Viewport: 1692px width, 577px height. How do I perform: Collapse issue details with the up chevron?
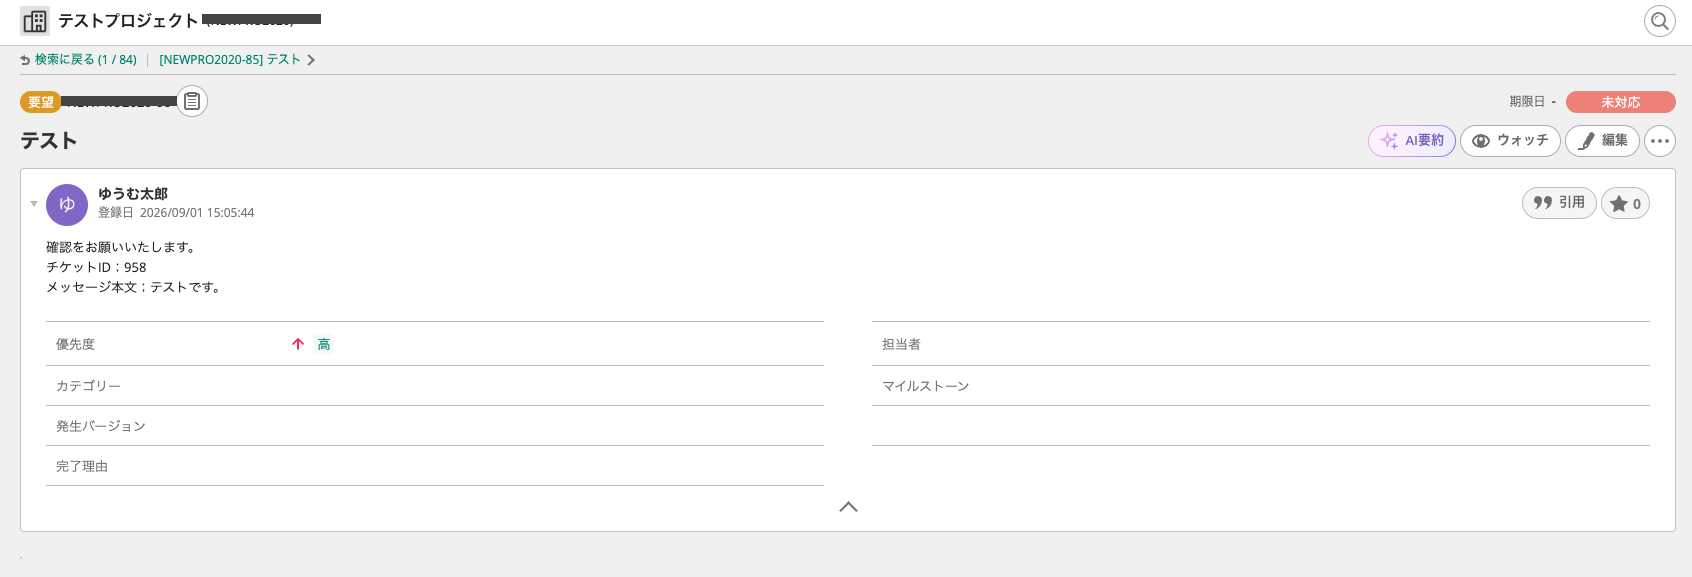(x=848, y=507)
